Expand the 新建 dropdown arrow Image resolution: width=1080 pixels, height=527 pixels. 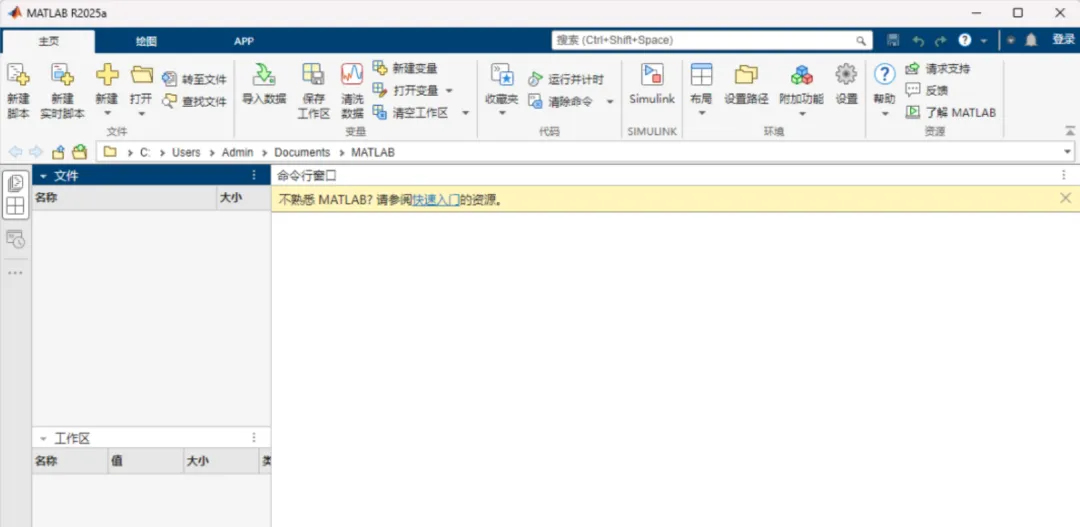(107, 113)
